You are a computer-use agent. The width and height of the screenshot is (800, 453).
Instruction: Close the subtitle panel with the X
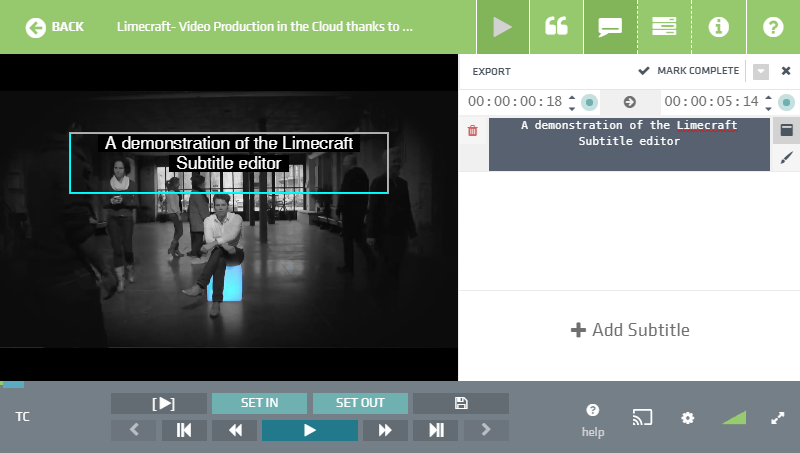coord(786,71)
